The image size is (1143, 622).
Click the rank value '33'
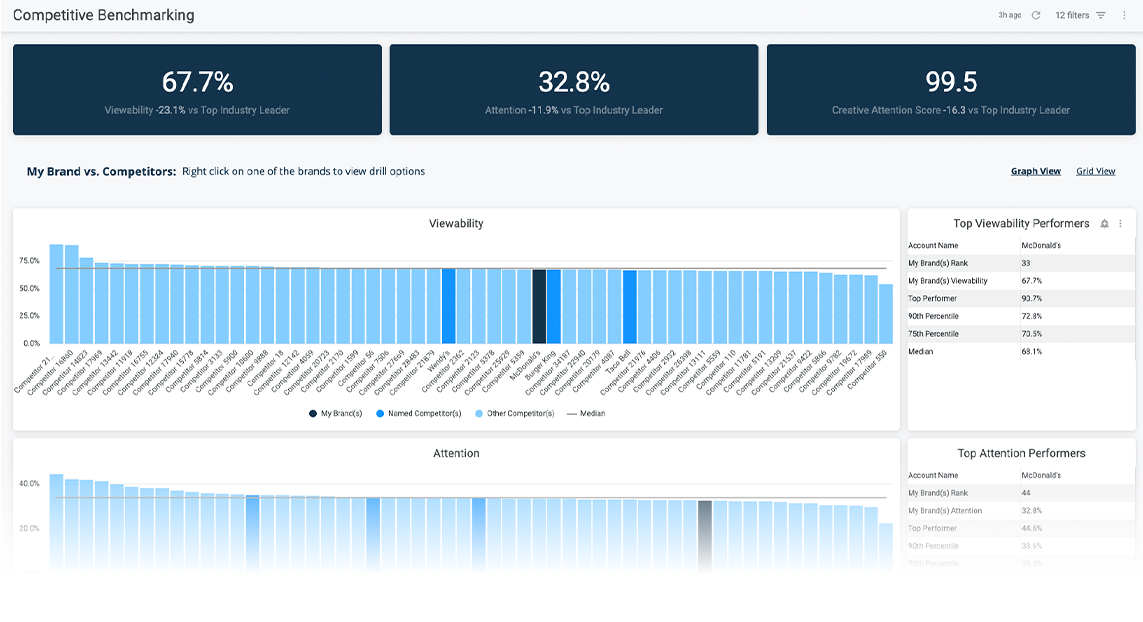1026,263
